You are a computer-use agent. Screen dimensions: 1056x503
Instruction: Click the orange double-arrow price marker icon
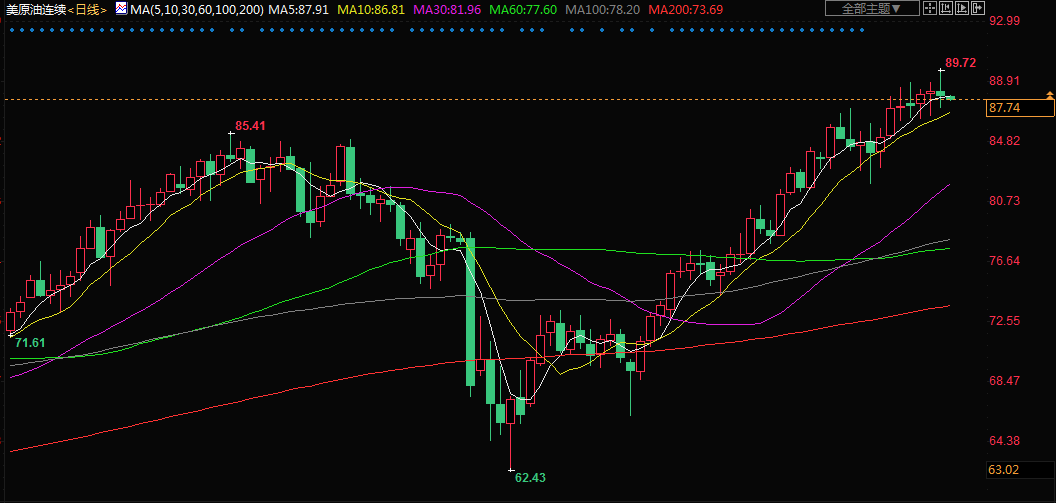[1049, 95]
